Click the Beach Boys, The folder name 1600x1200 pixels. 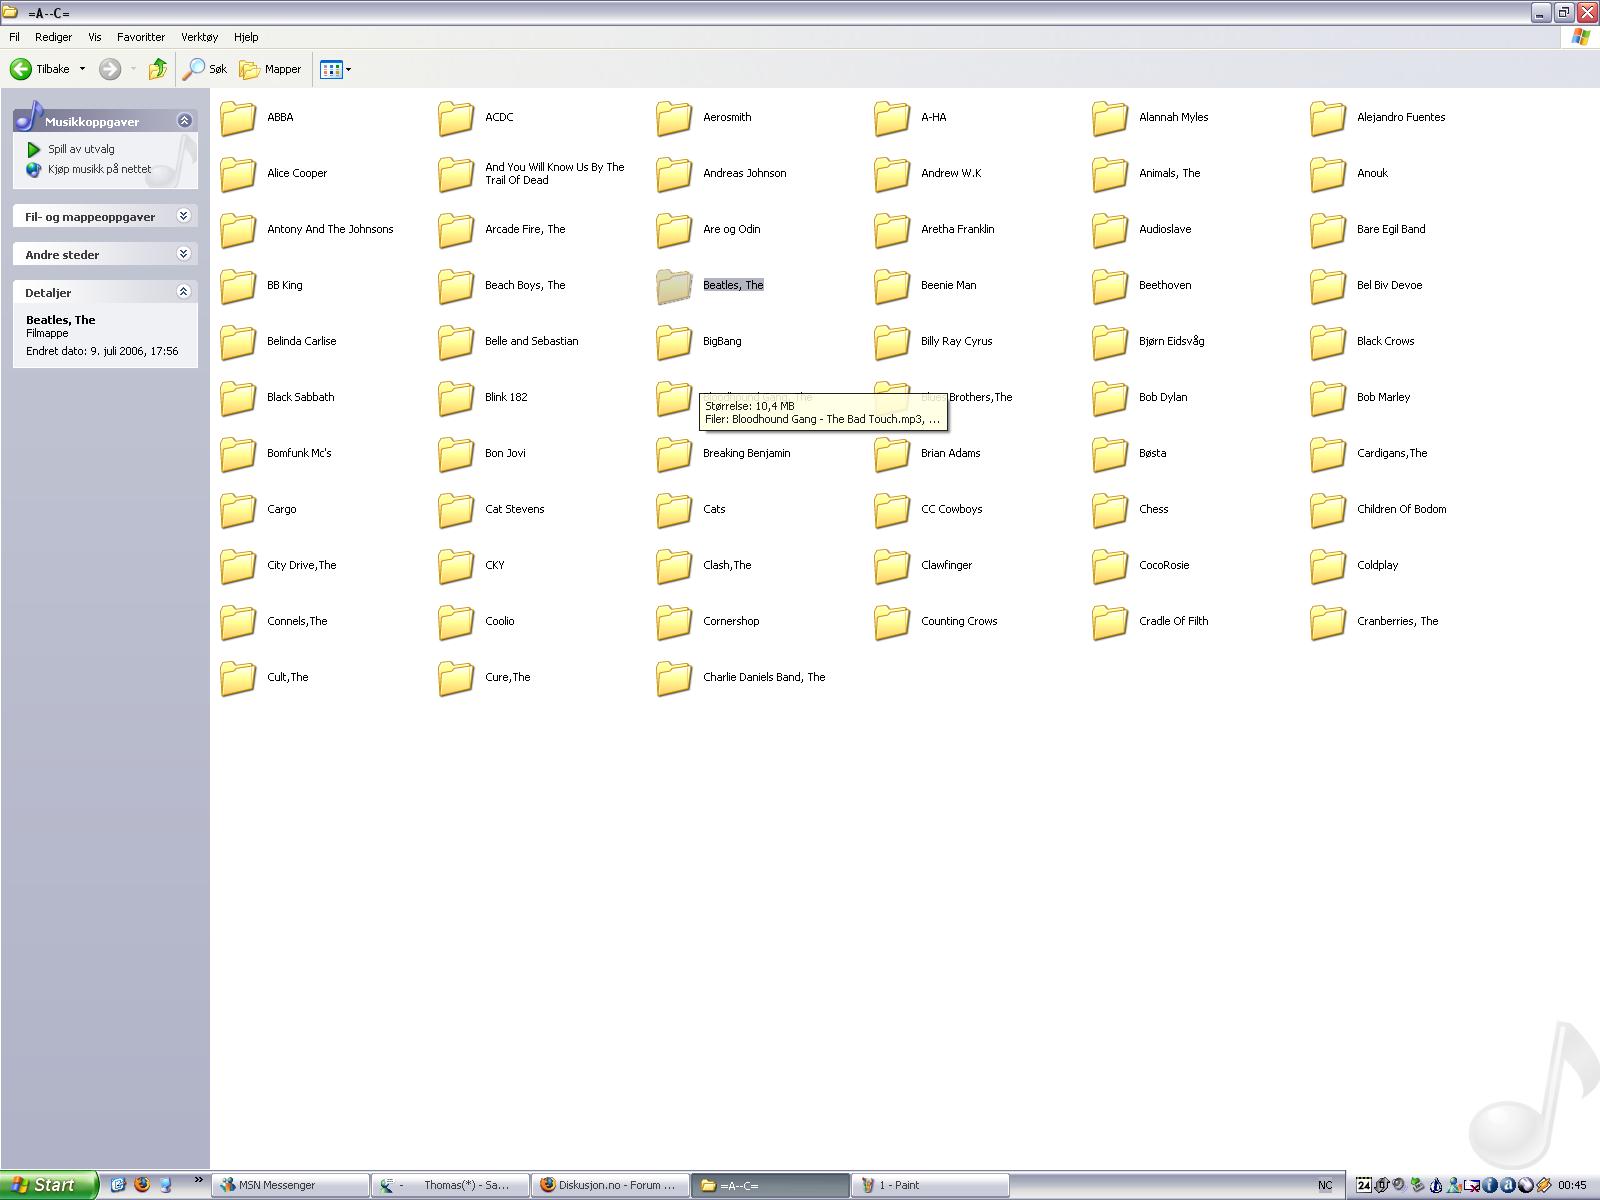(x=525, y=285)
